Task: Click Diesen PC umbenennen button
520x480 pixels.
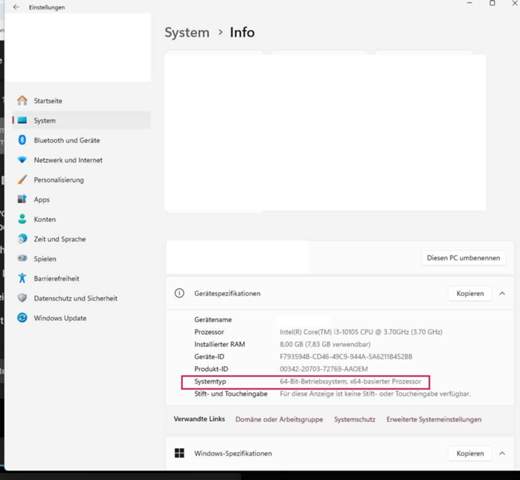Action: (x=463, y=258)
